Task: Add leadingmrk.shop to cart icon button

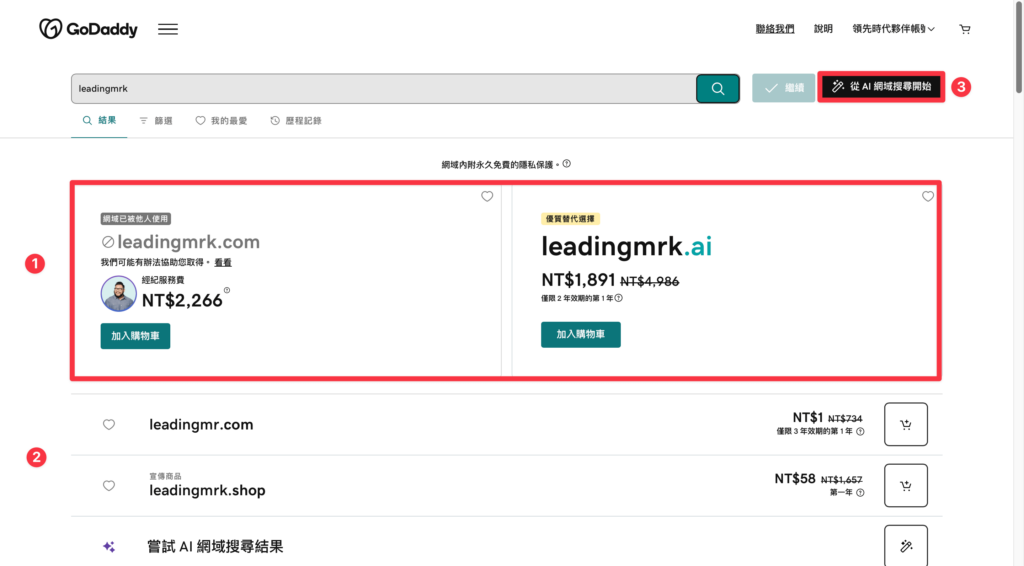Action: [x=906, y=486]
